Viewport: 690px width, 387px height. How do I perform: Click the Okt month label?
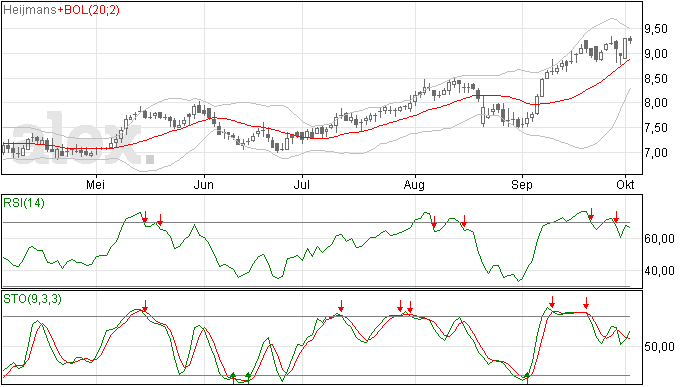pyautogui.click(x=625, y=184)
